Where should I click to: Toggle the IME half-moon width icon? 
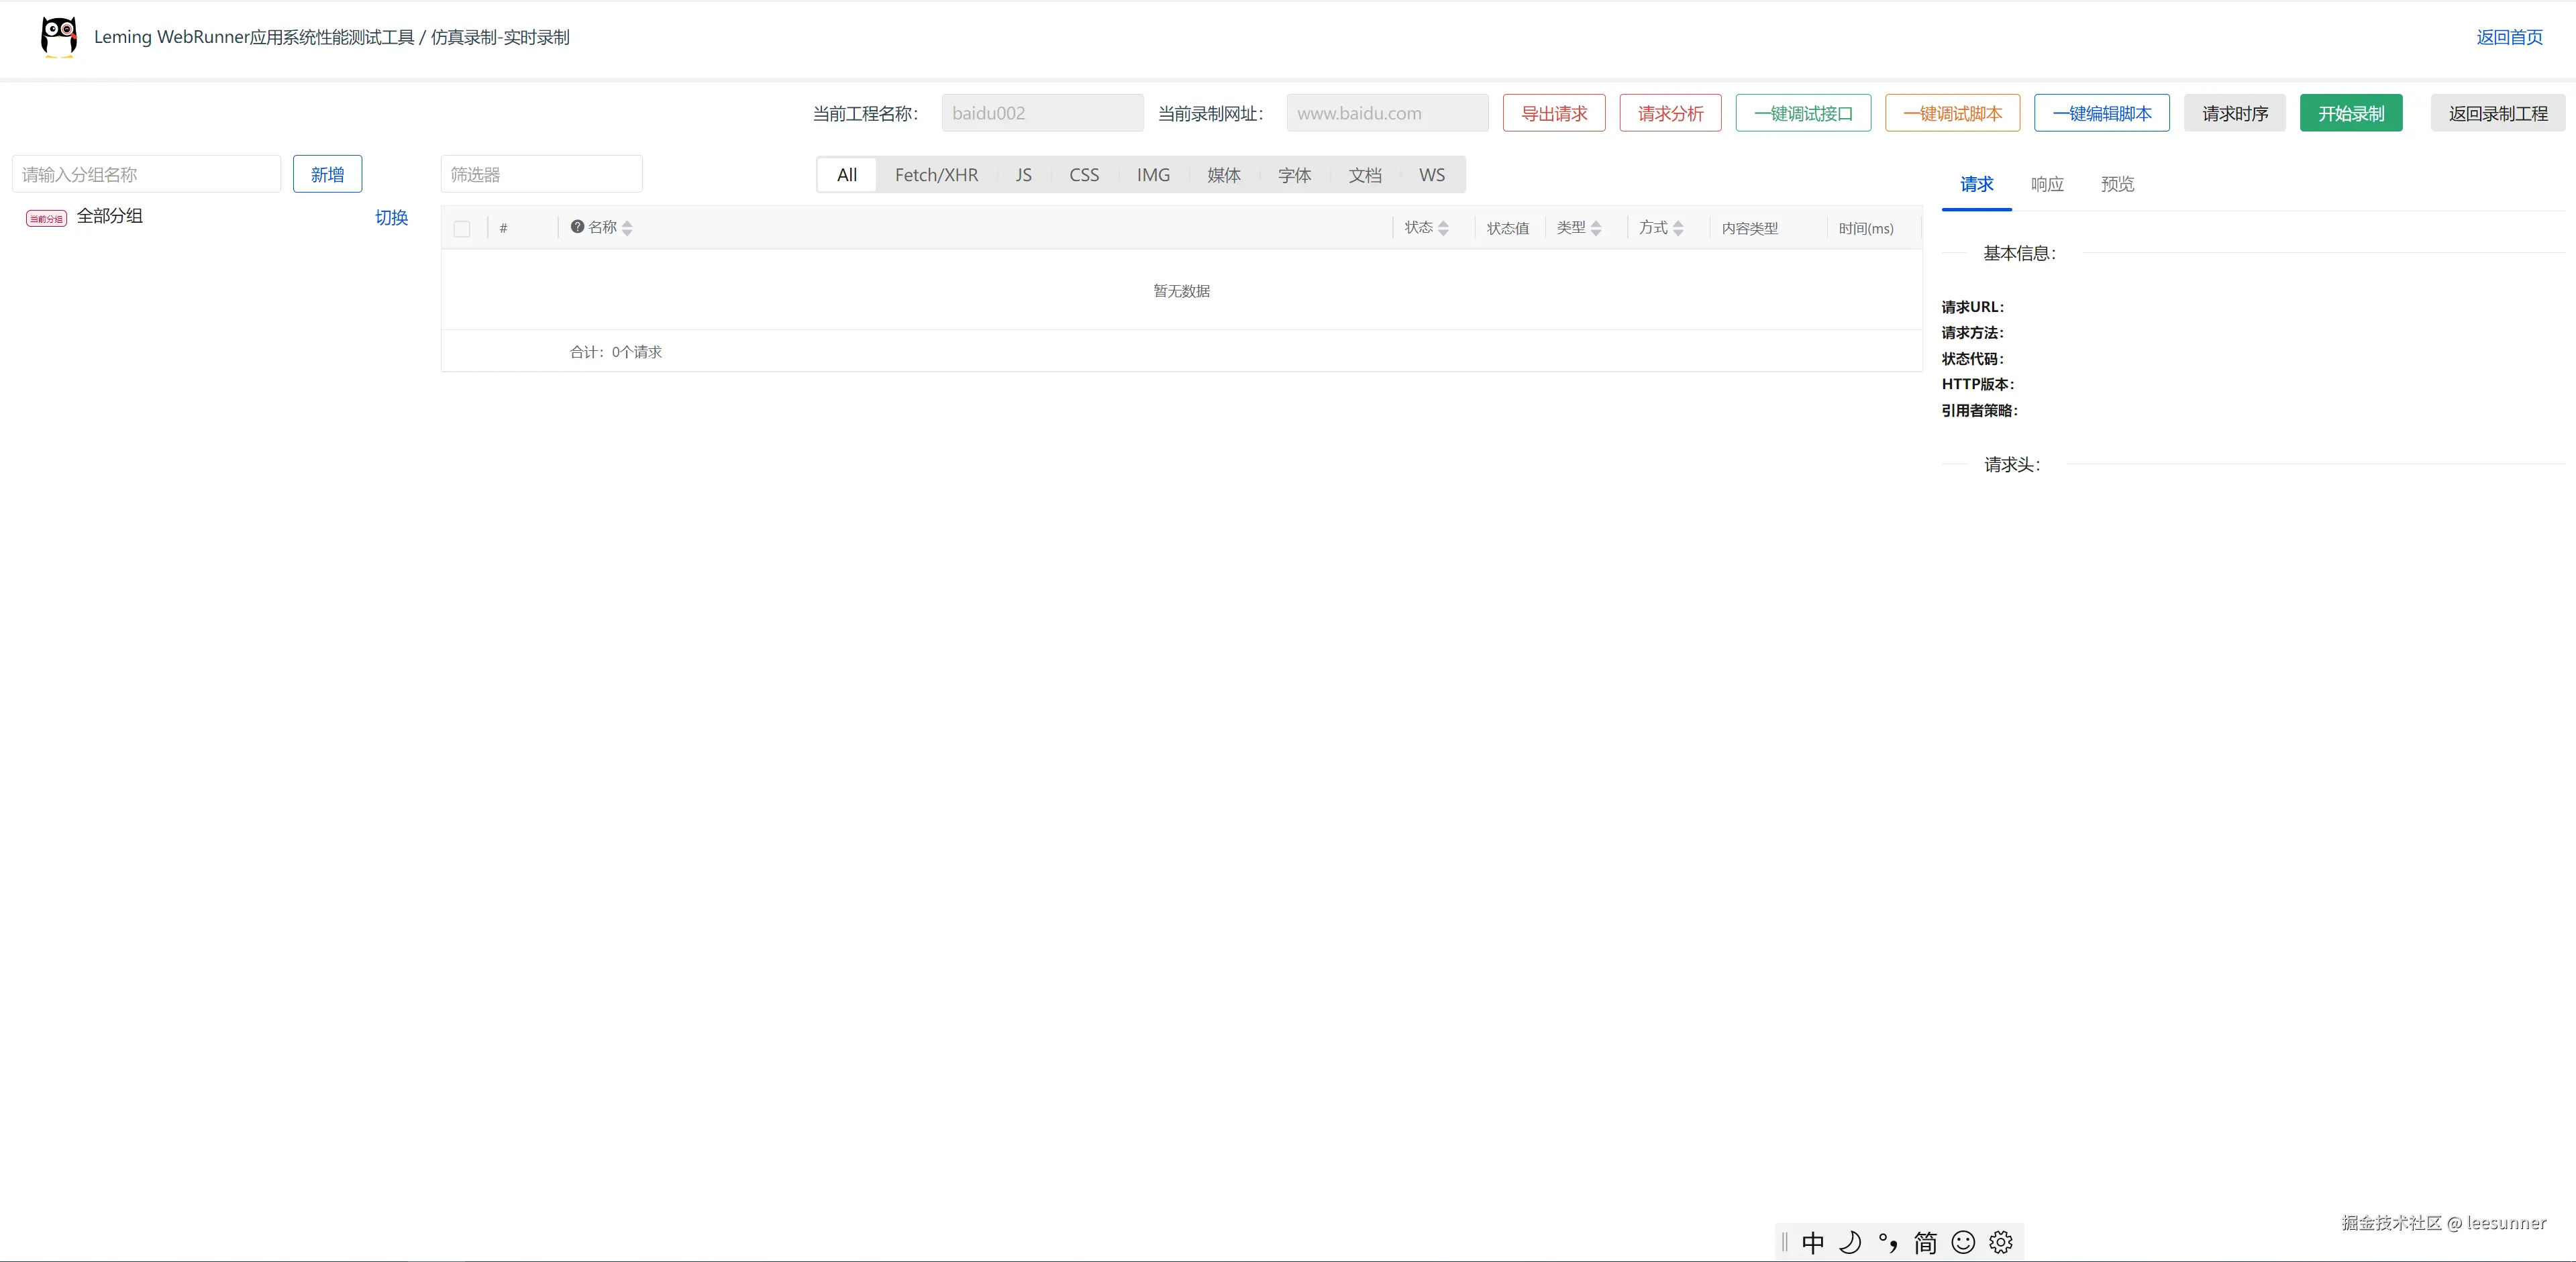point(1850,1242)
